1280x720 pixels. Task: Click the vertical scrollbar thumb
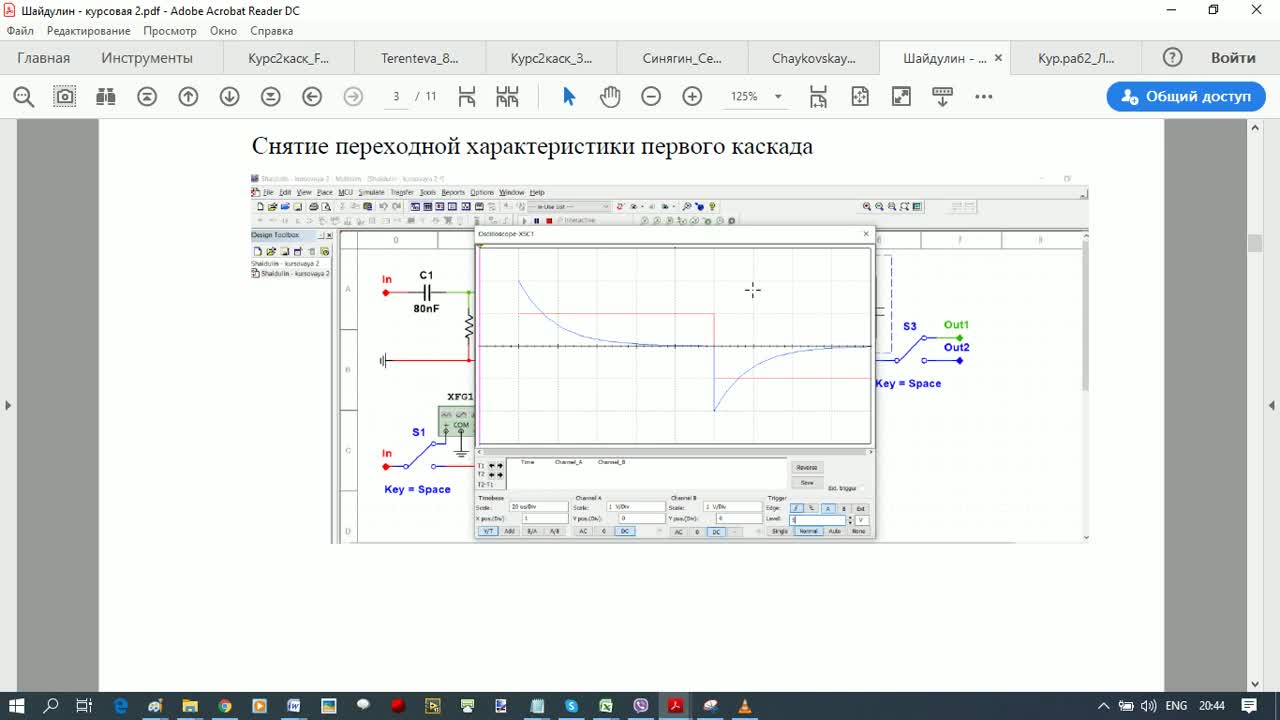point(1255,243)
